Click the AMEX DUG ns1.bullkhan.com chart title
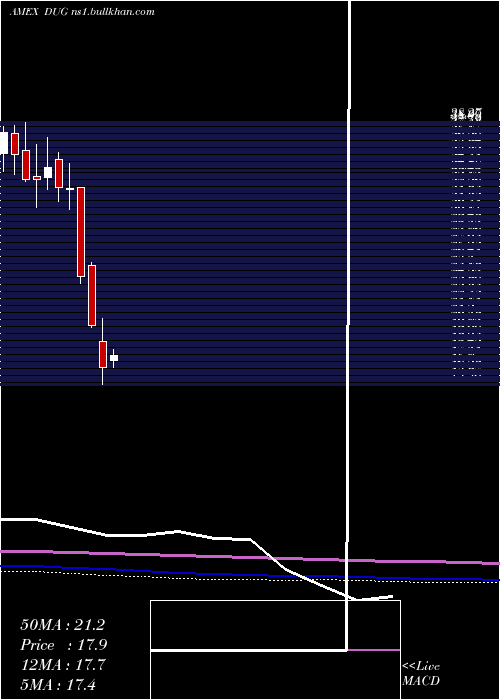Image resolution: width=500 pixels, height=700 pixels. click(x=82, y=12)
